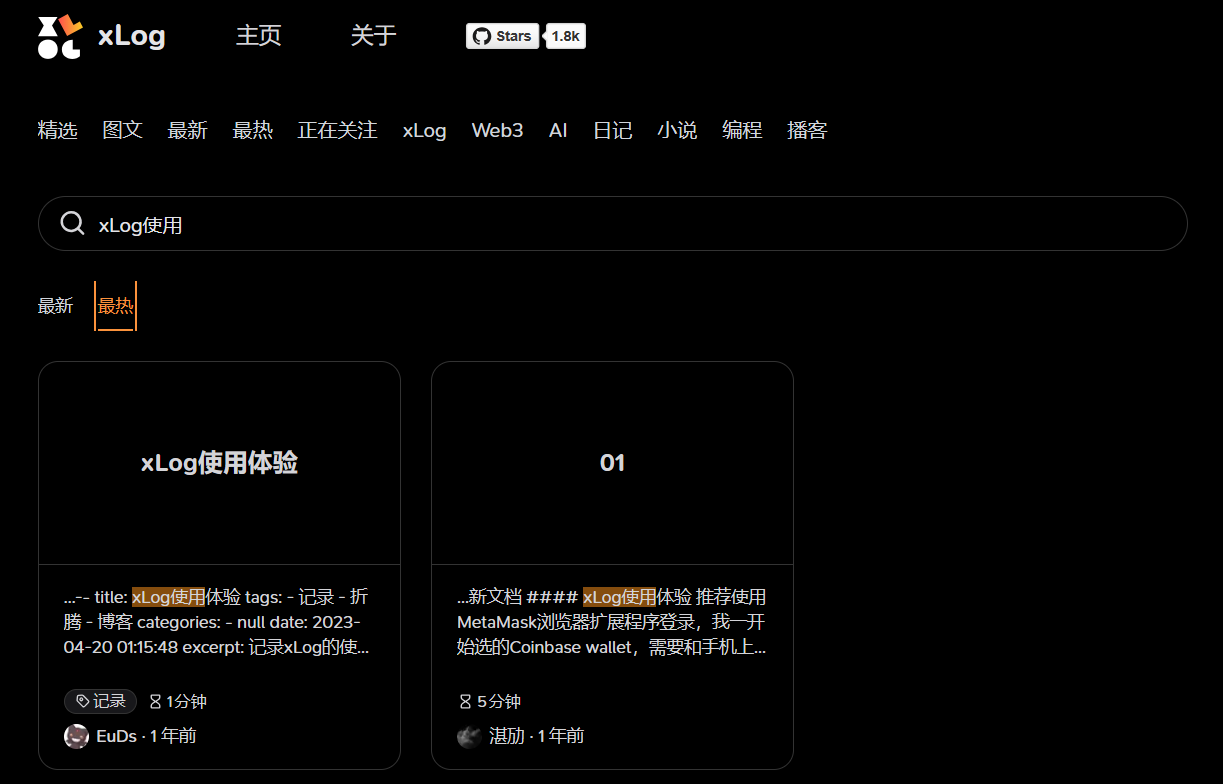The width and height of the screenshot is (1223, 784).
Task: Select the 最新 category in top row
Action: pyautogui.click(x=188, y=130)
